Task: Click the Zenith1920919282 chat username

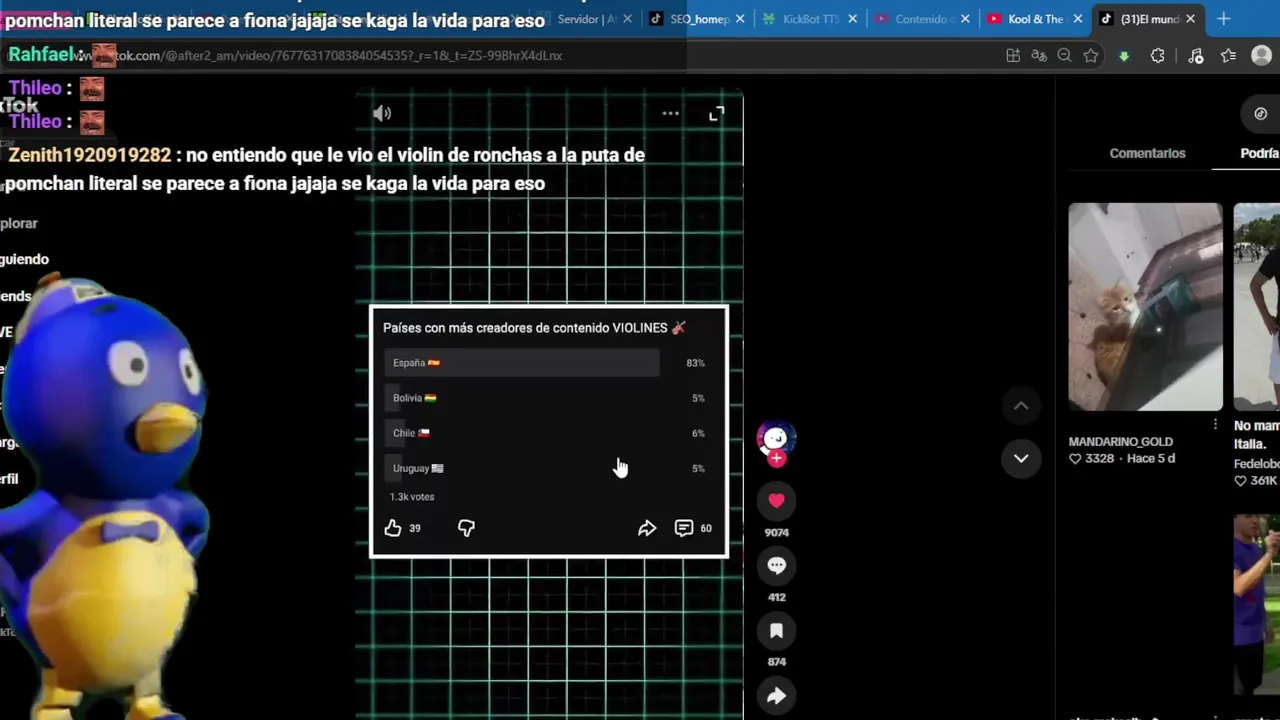Action: pos(90,155)
